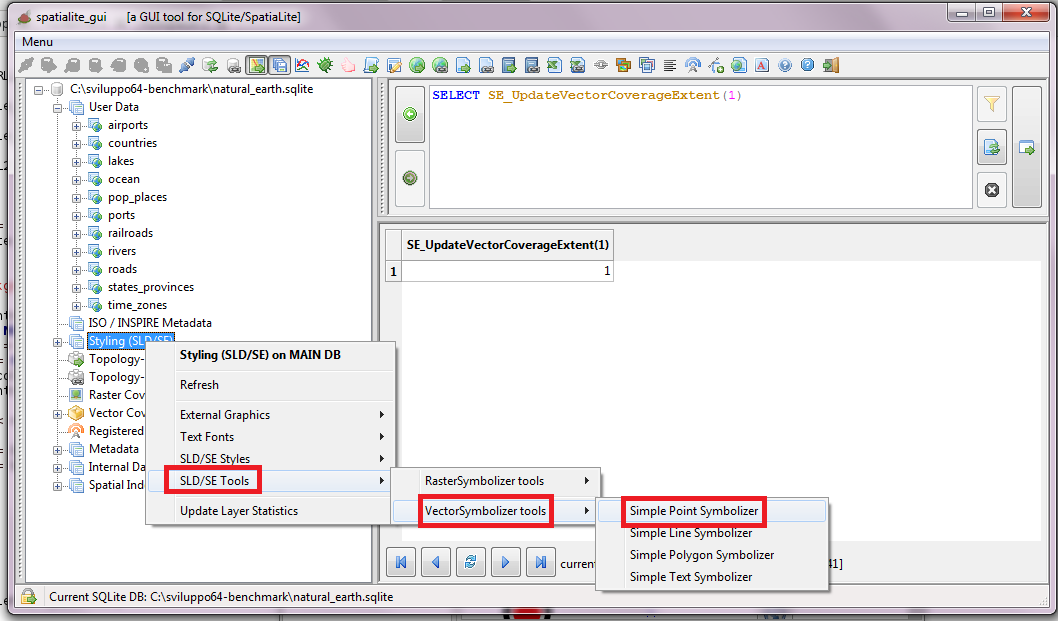Screen dimensions: 1058x621
Task: Click the SE_UpdateVectorCoverageExtent(1) column header
Action: 507,245
